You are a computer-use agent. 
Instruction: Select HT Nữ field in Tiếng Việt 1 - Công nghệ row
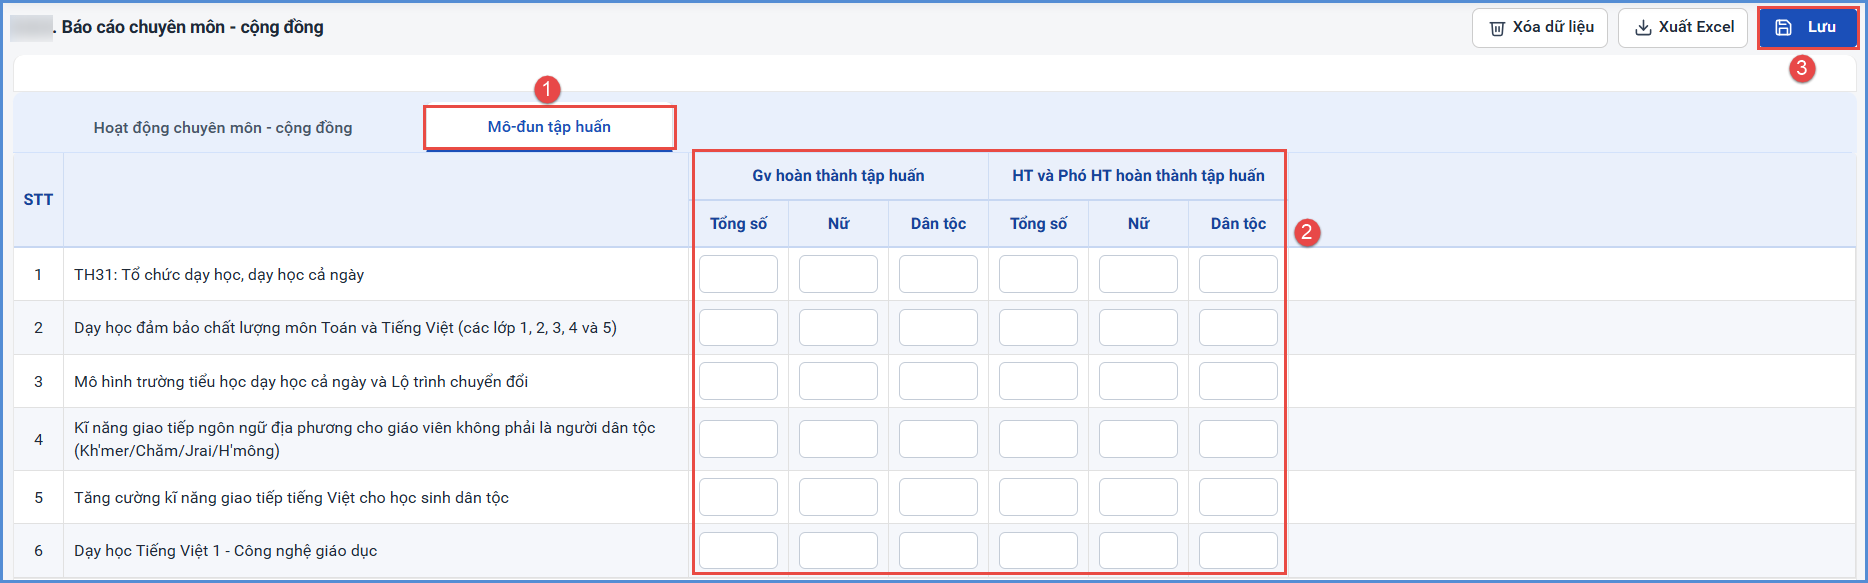click(x=1138, y=551)
